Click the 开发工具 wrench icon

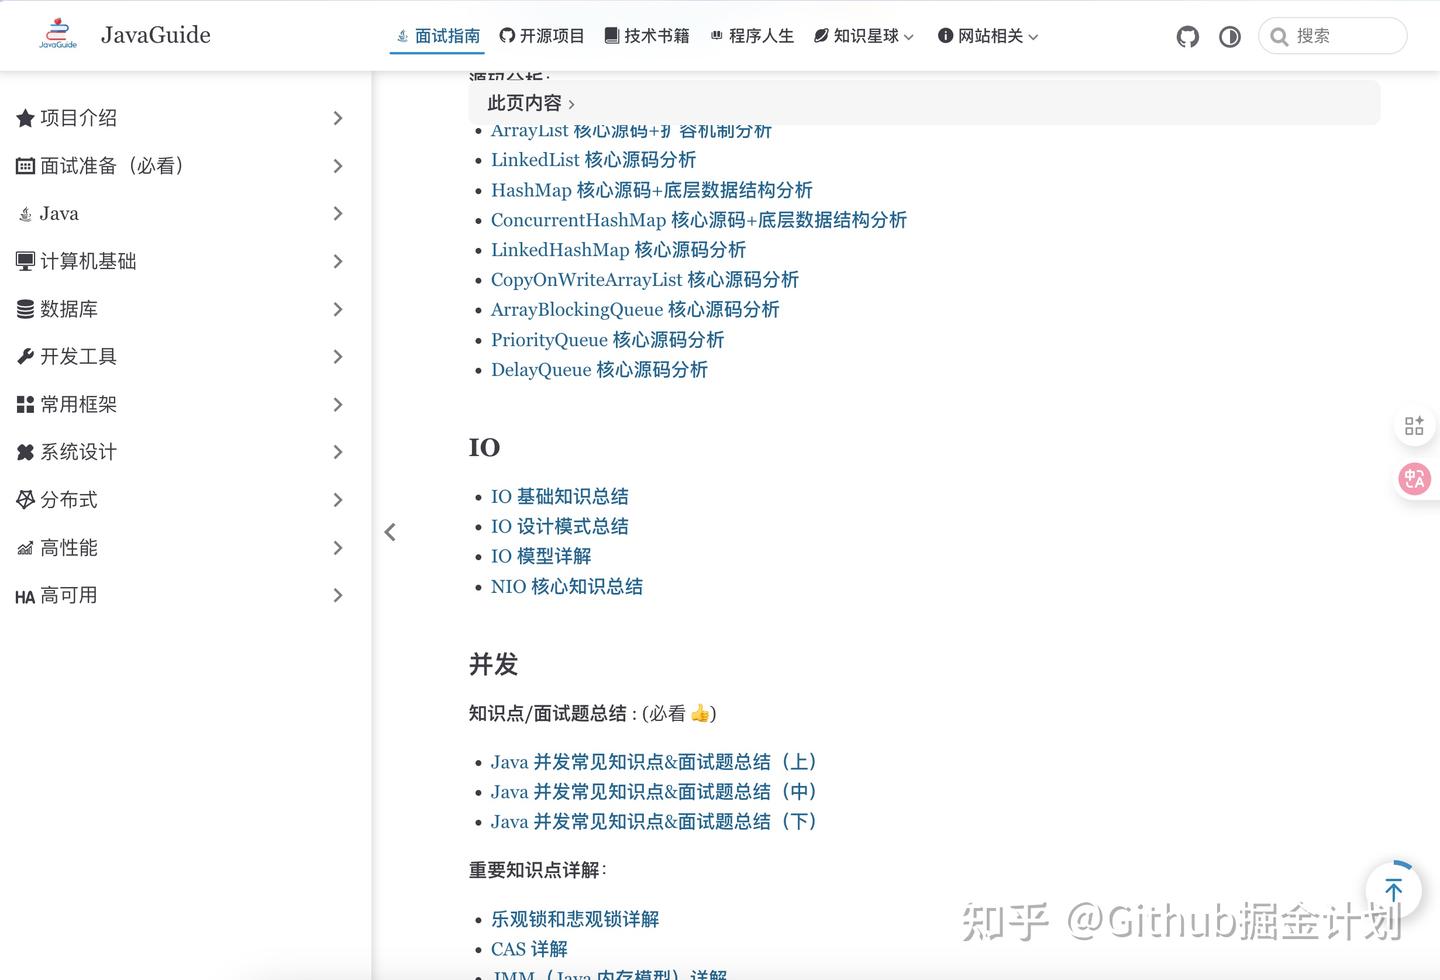point(25,356)
